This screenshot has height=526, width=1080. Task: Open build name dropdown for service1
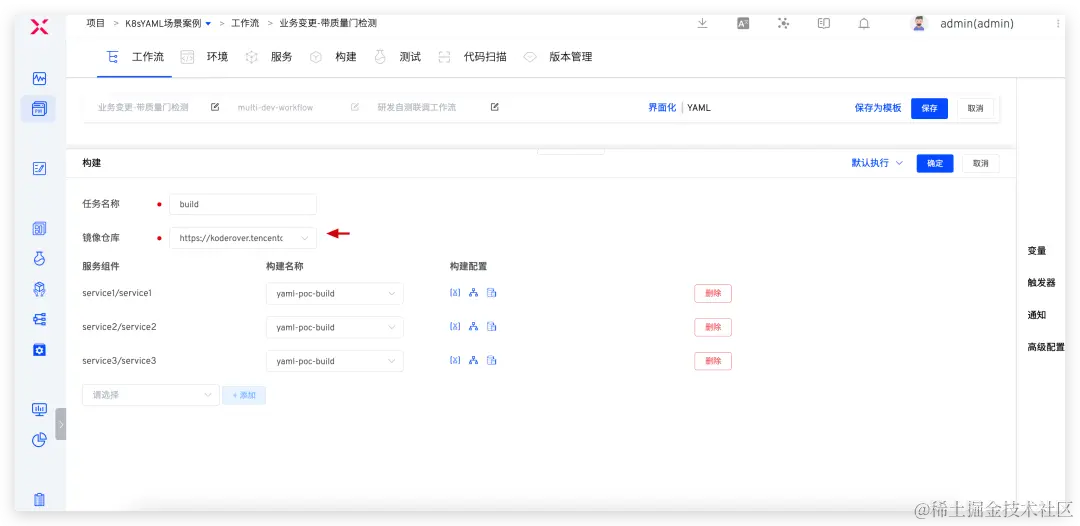tap(335, 293)
